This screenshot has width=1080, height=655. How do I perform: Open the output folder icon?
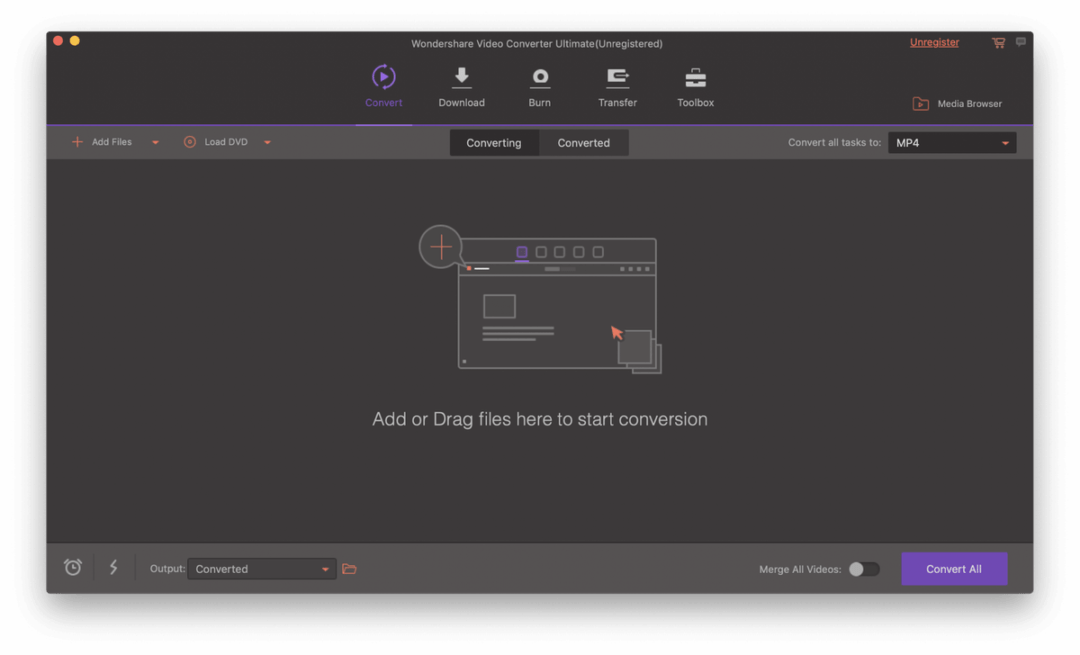pos(349,568)
